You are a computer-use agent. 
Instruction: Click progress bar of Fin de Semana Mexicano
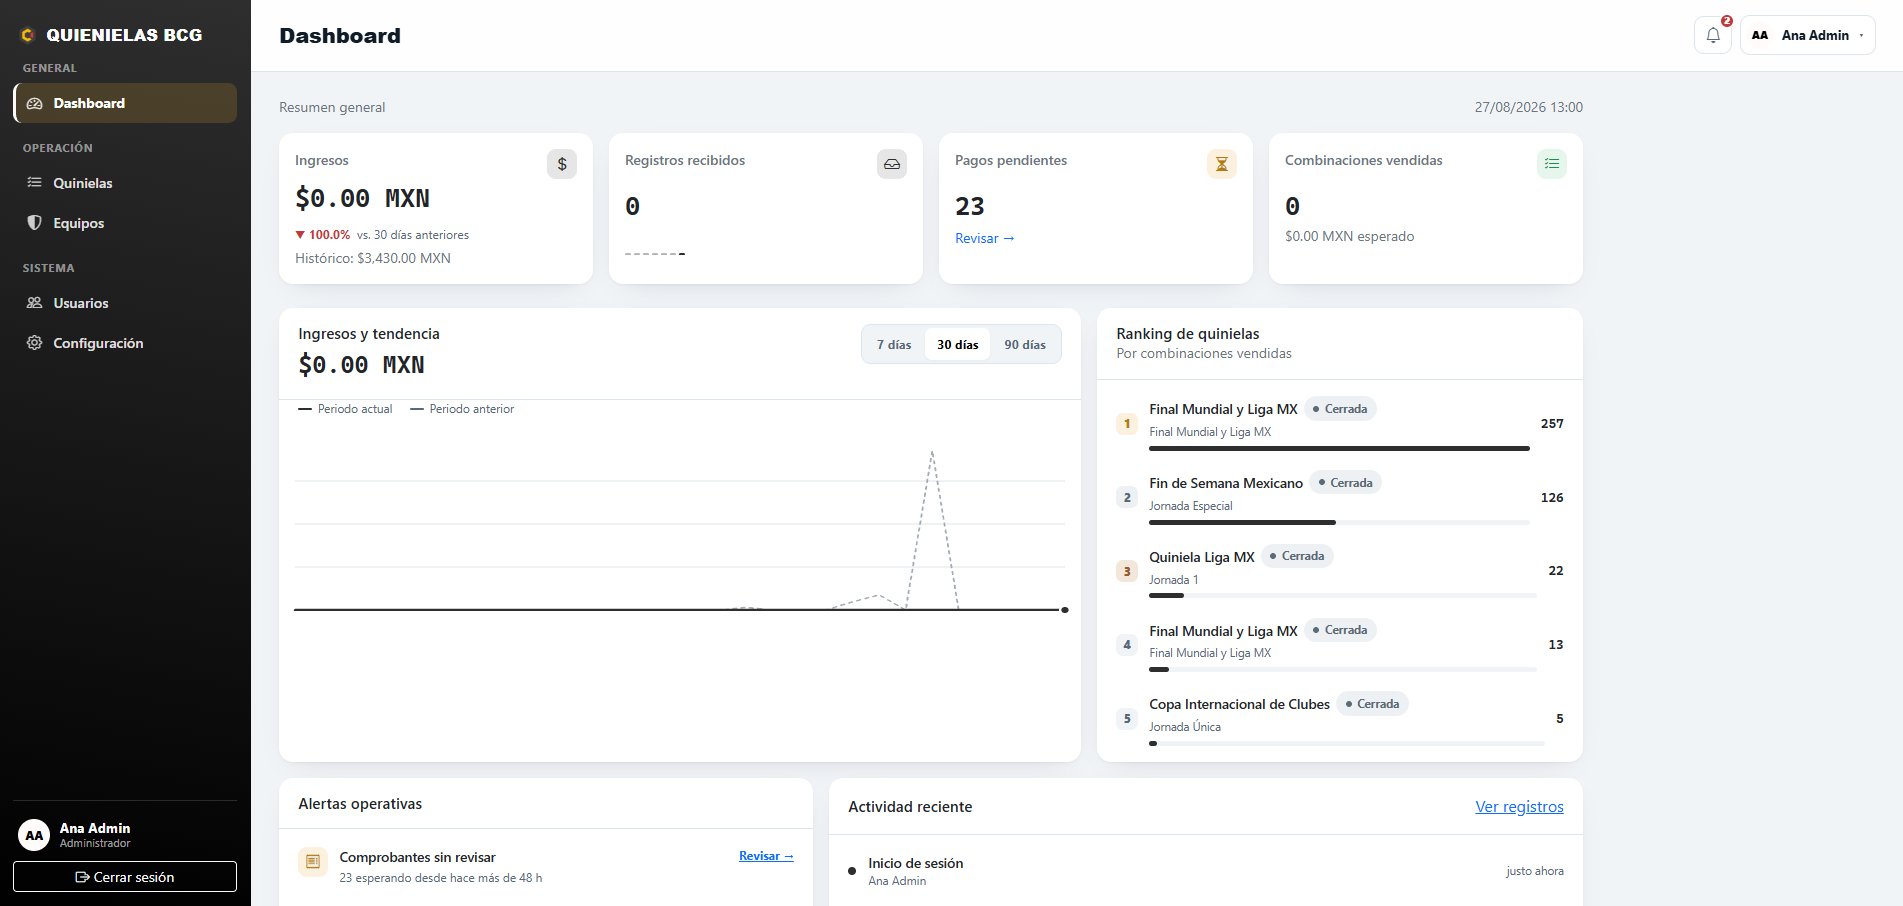point(1339,522)
